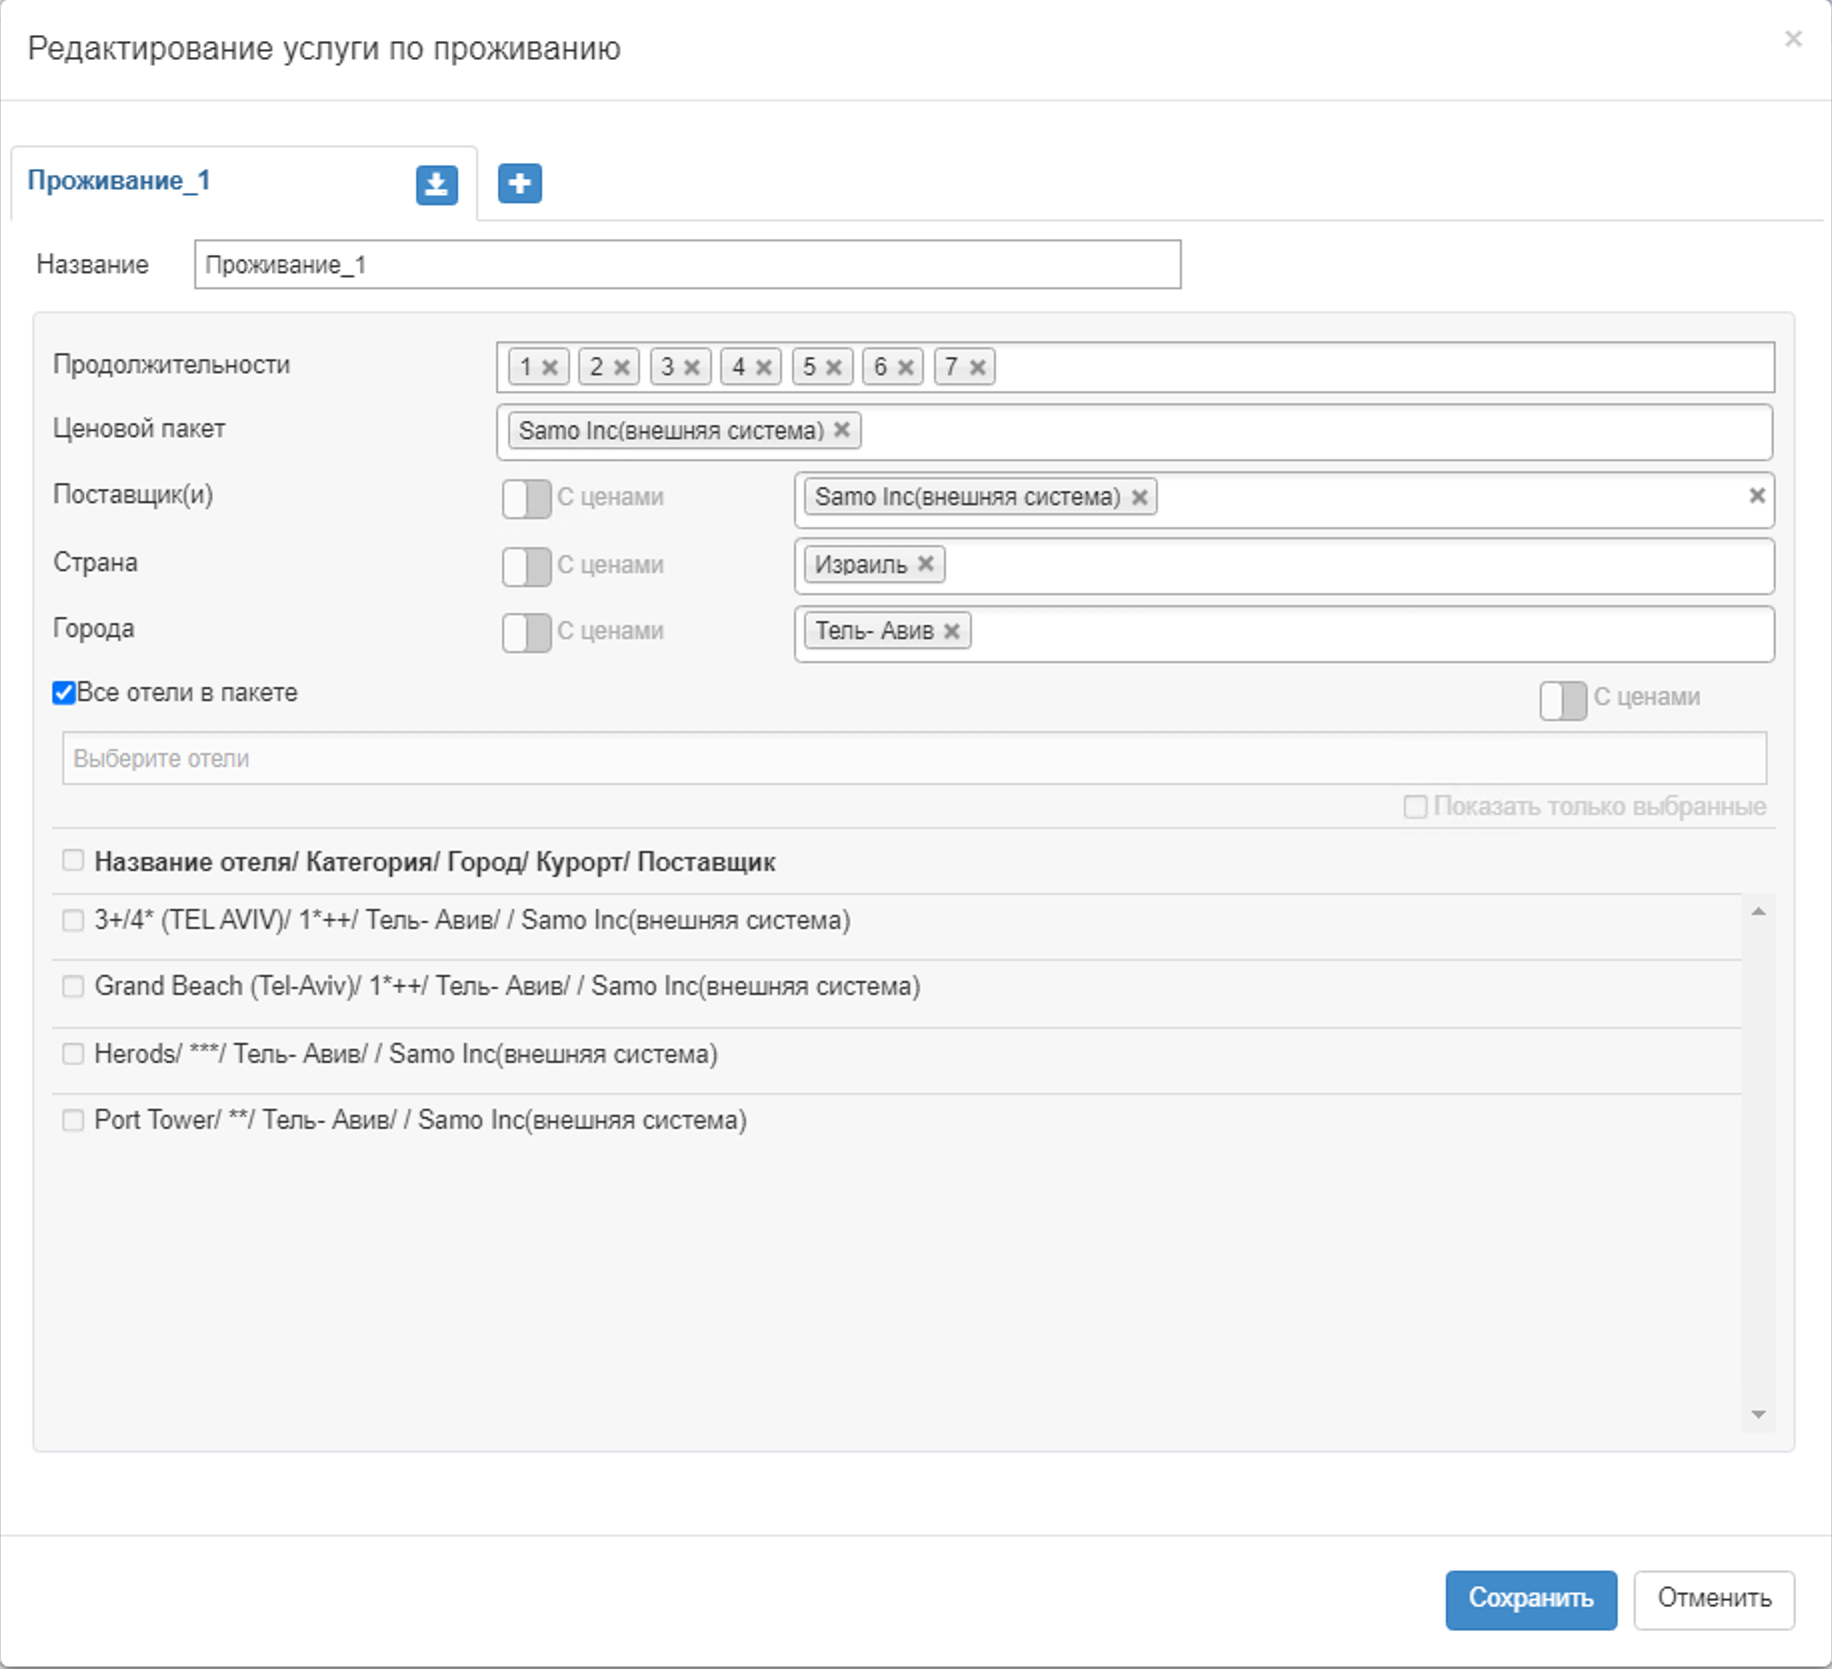
Task: Open the Города multi-select field
Action: point(1370,633)
